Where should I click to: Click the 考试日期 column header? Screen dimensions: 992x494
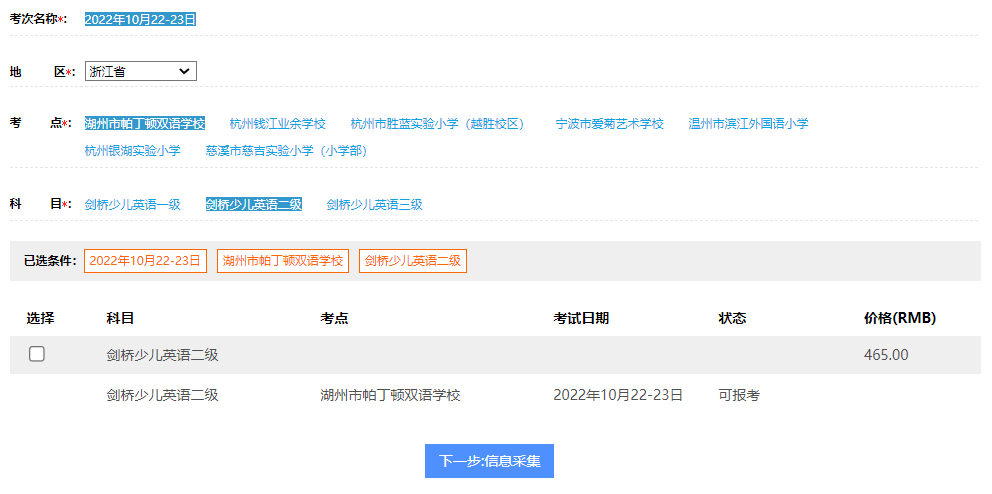coord(581,318)
